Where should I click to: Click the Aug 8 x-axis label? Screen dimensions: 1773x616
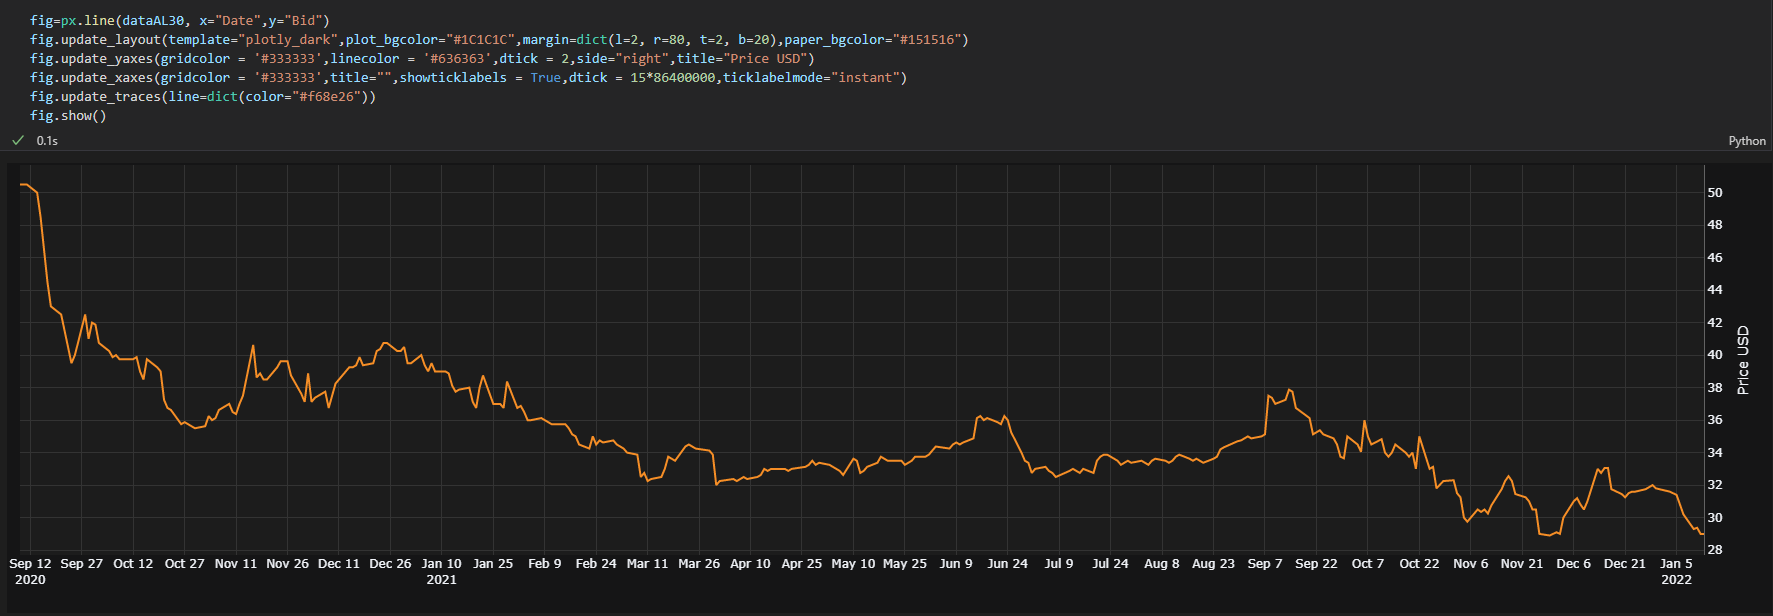pyautogui.click(x=1162, y=564)
